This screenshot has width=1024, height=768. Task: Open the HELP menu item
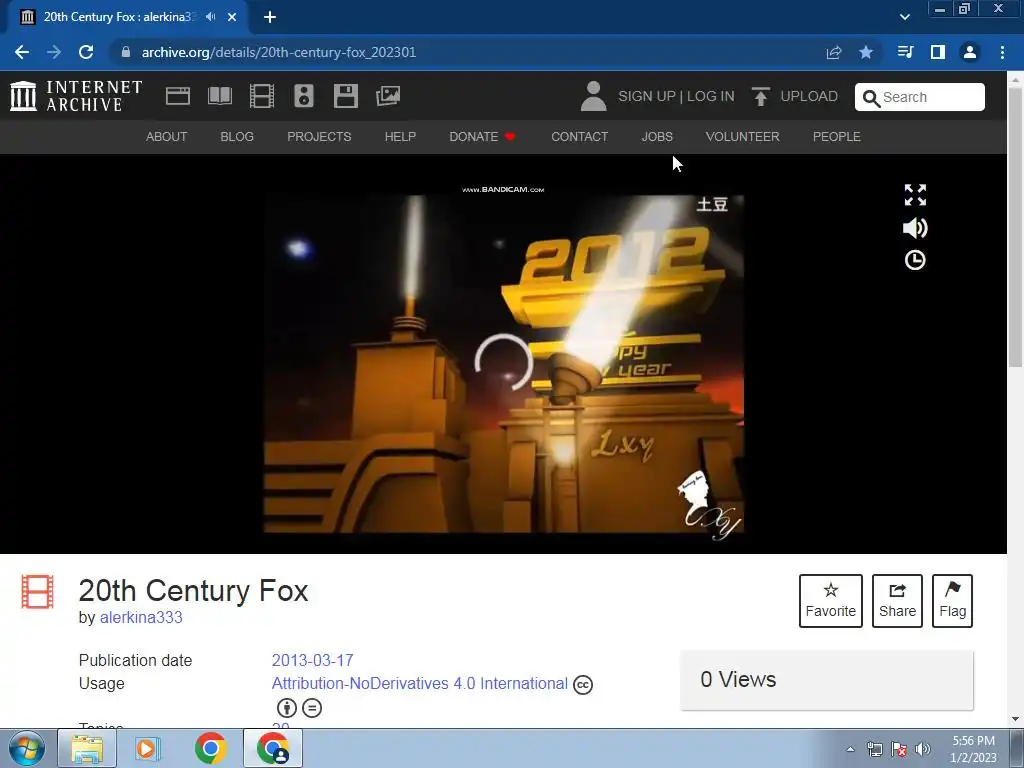pyautogui.click(x=400, y=136)
